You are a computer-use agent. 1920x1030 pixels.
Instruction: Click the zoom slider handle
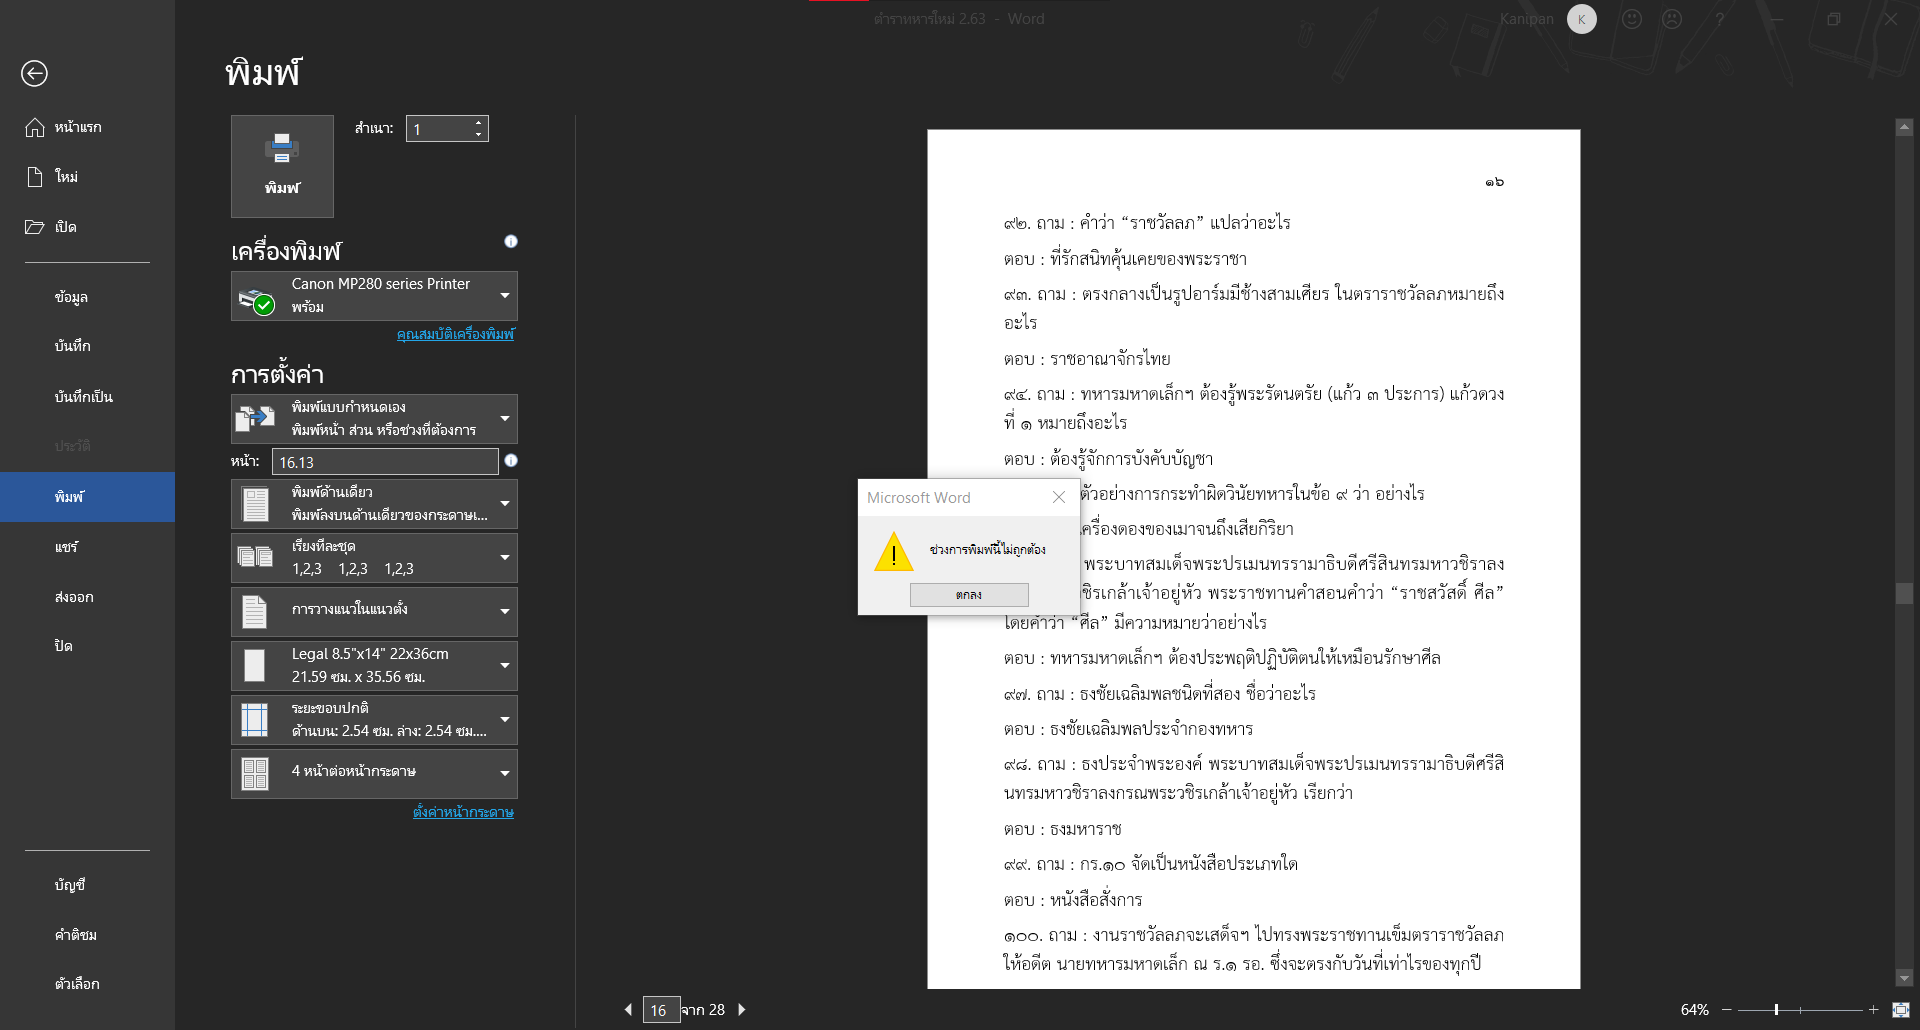[1776, 1010]
